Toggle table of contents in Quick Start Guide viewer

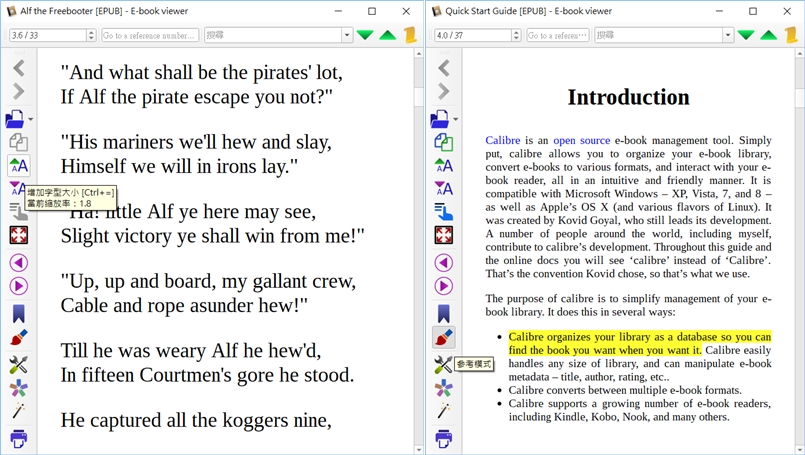tap(443, 211)
